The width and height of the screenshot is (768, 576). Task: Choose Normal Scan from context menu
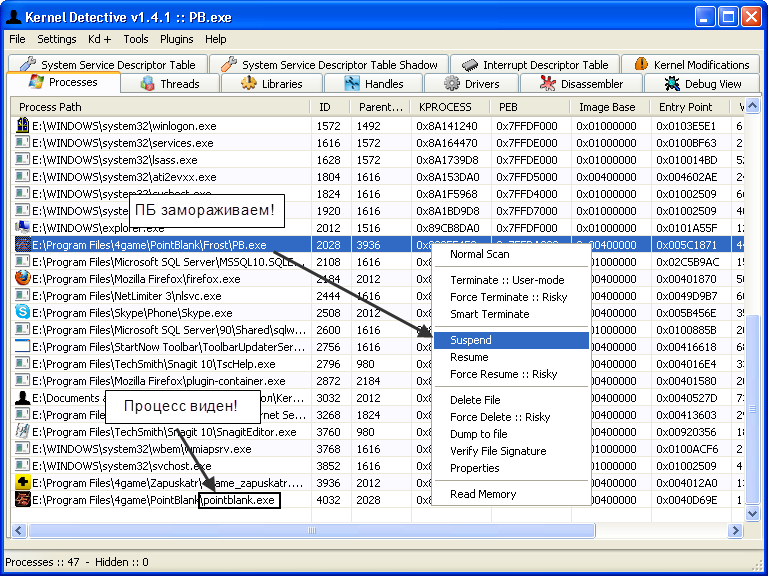[511, 254]
